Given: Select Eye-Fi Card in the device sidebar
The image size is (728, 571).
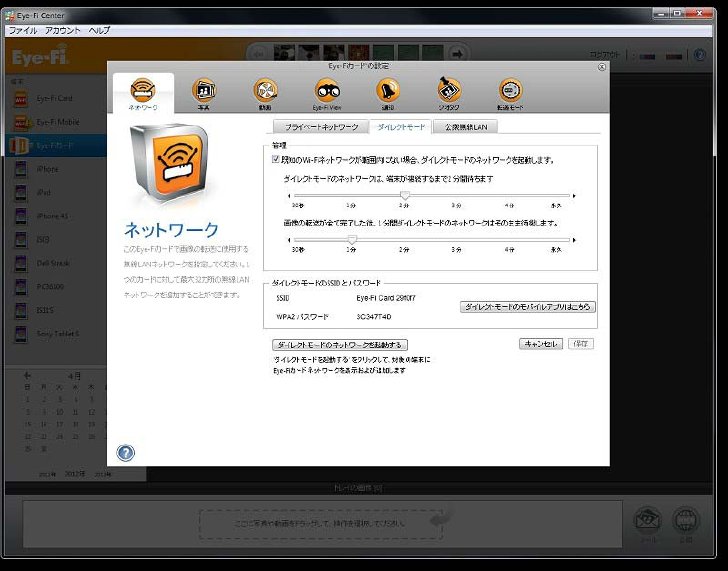Looking at the screenshot, I should [56, 98].
